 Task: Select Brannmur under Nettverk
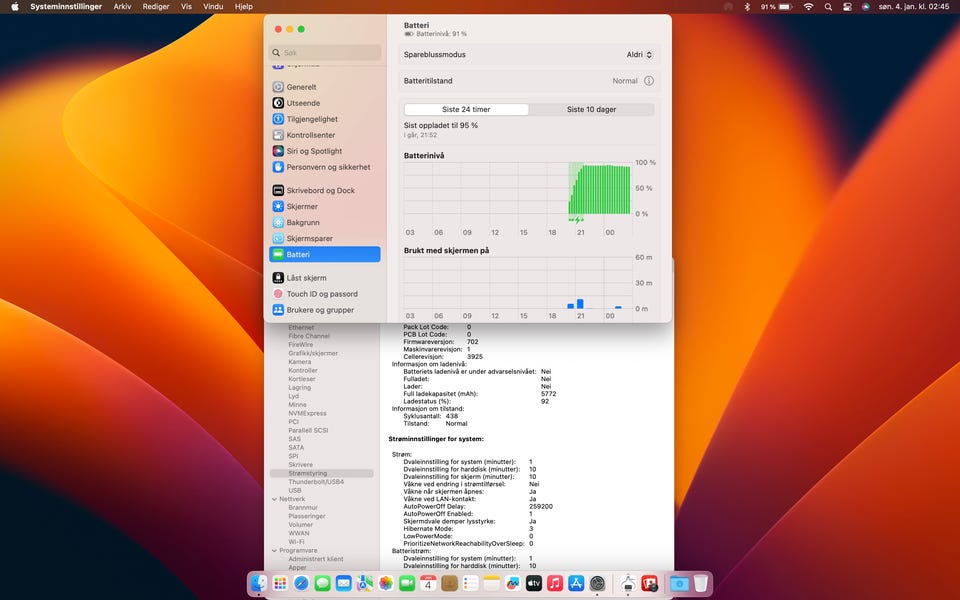[x=302, y=508]
